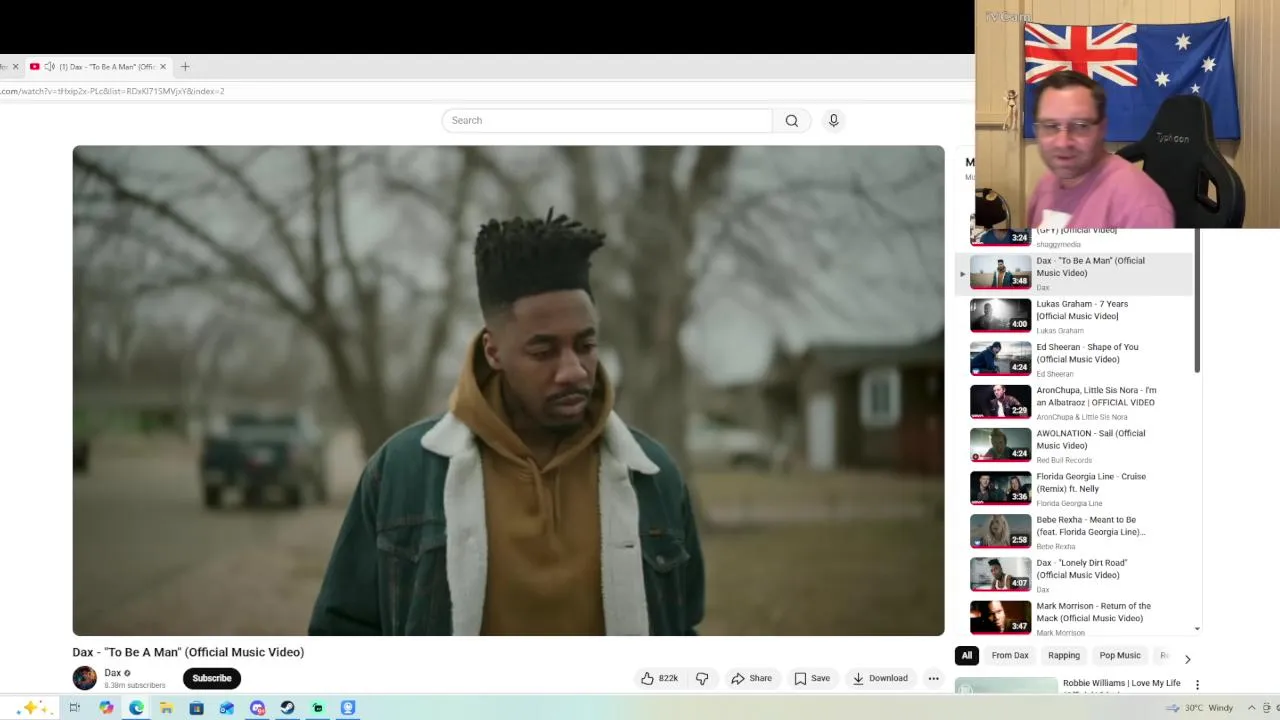Open the three-dot more actions menu

click(933, 678)
